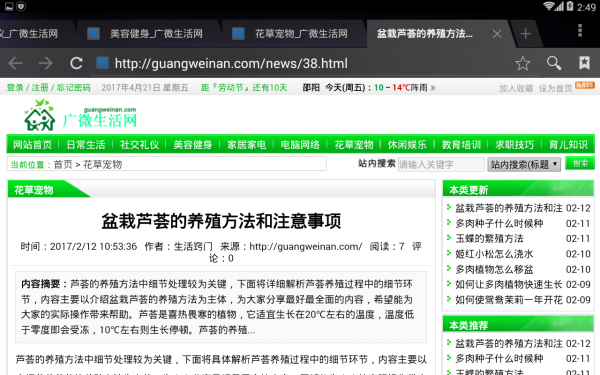Viewport: 600px width, 375px height.
Task: Close the 盆栽芦荟的养殖方法 tab
Action: pyautogui.click(x=497, y=34)
